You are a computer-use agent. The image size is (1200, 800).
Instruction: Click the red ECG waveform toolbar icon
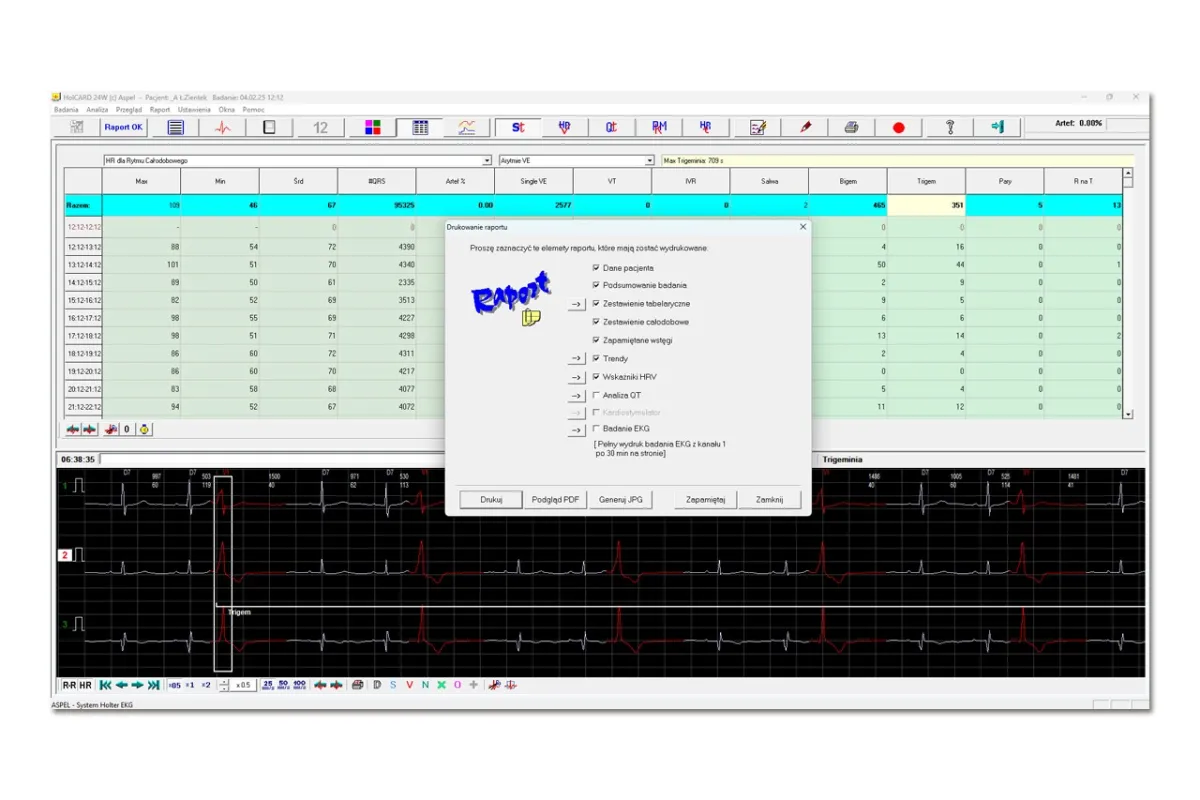pyautogui.click(x=224, y=127)
